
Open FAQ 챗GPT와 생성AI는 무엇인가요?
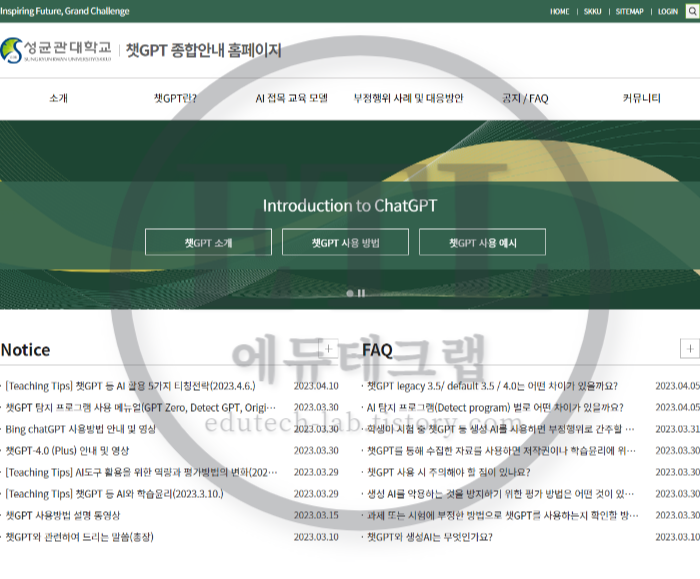[x=430, y=537]
